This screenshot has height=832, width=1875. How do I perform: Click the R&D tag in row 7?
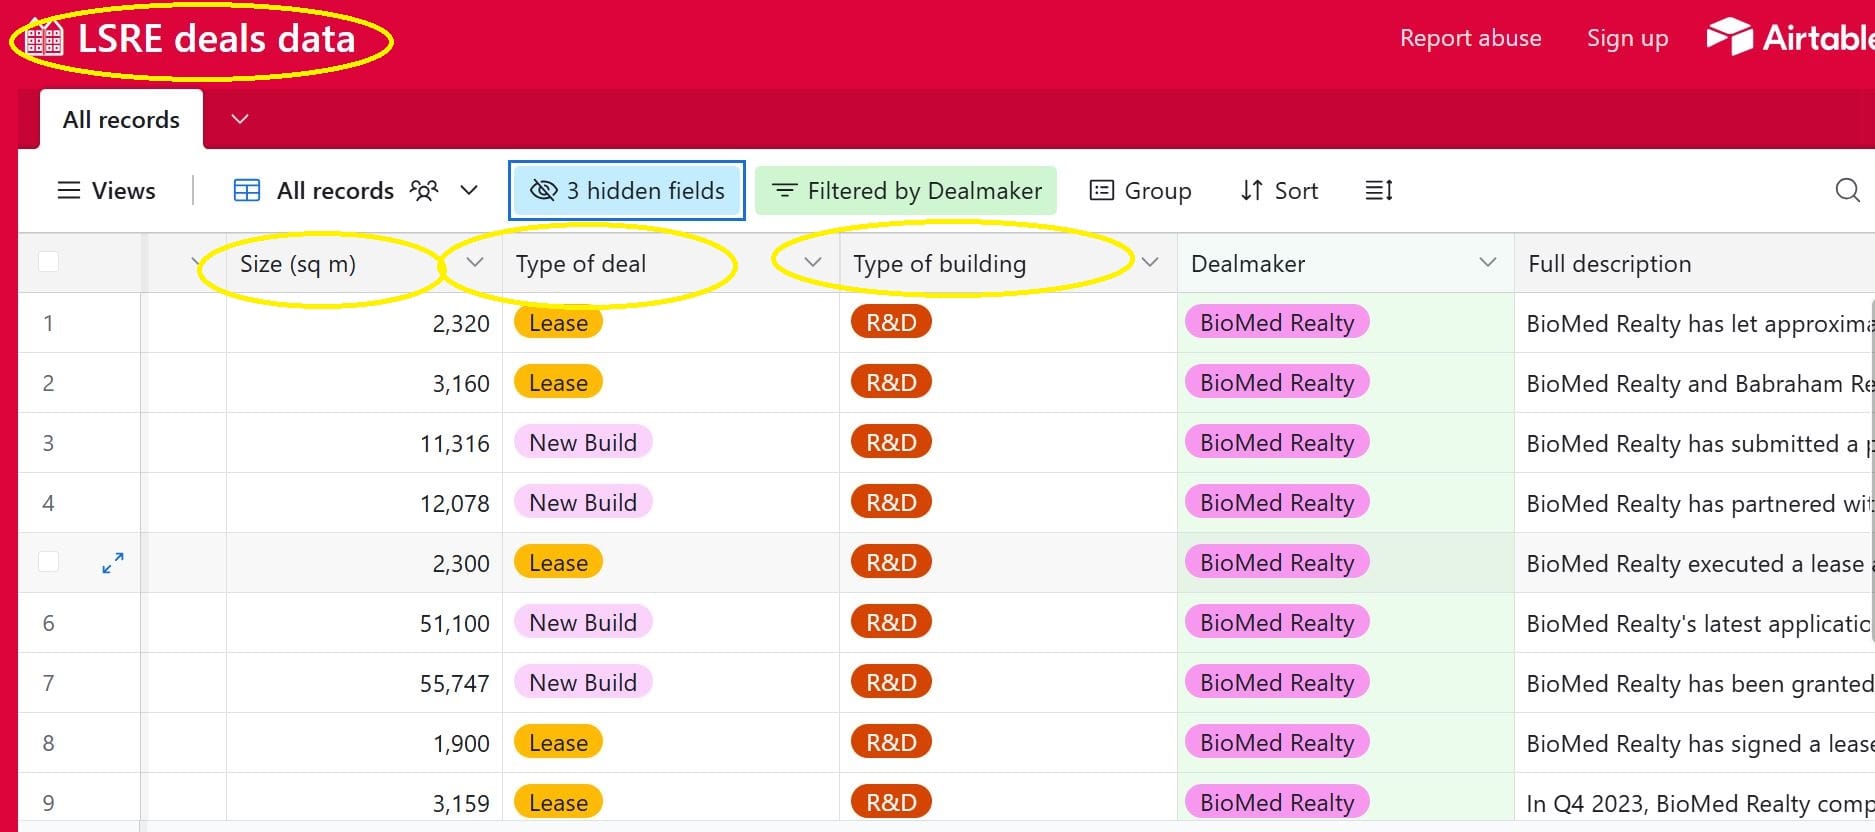pyautogui.click(x=891, y=682)
